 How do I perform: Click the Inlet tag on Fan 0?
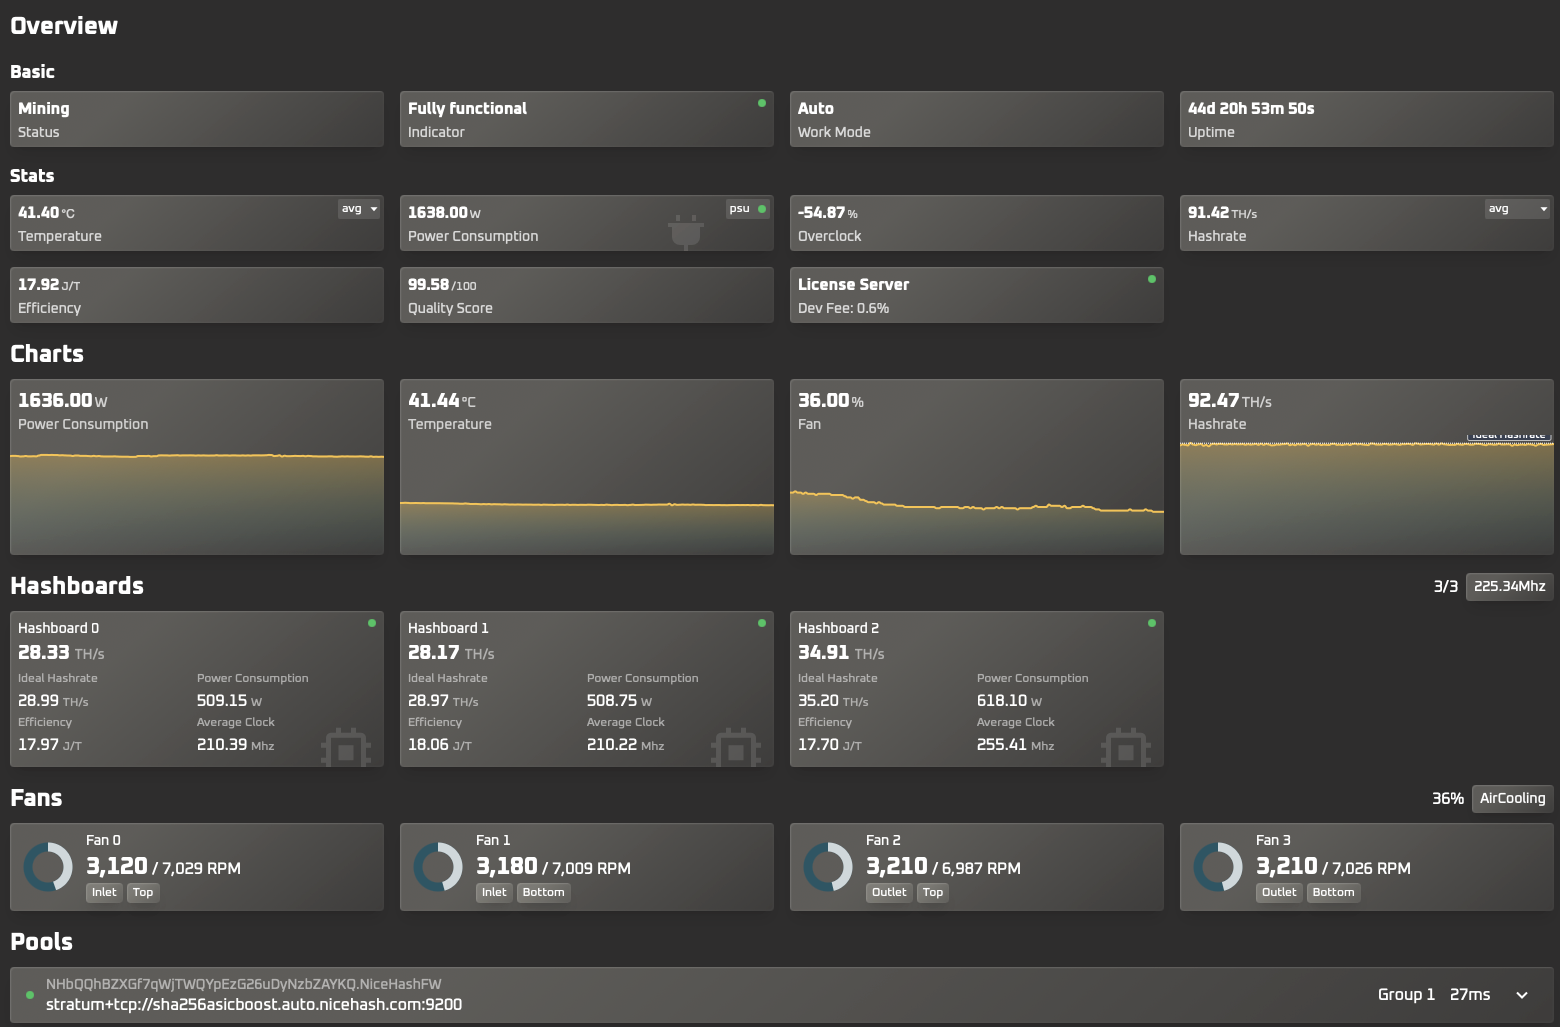click(104, 892)
